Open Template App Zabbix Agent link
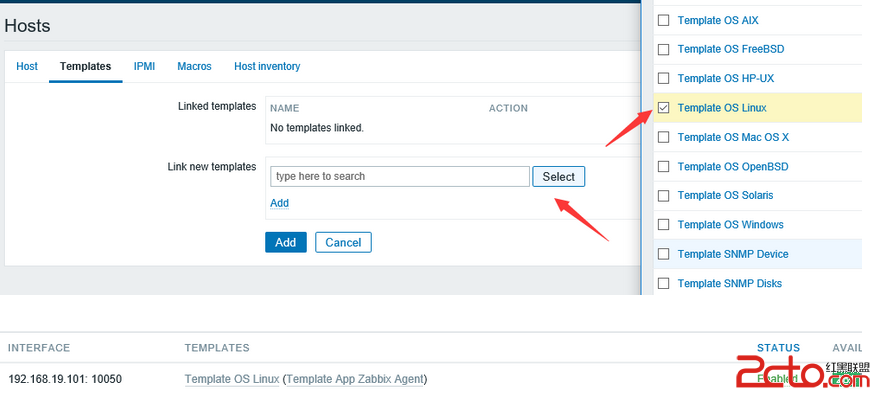873x398 pixels. 355,380
